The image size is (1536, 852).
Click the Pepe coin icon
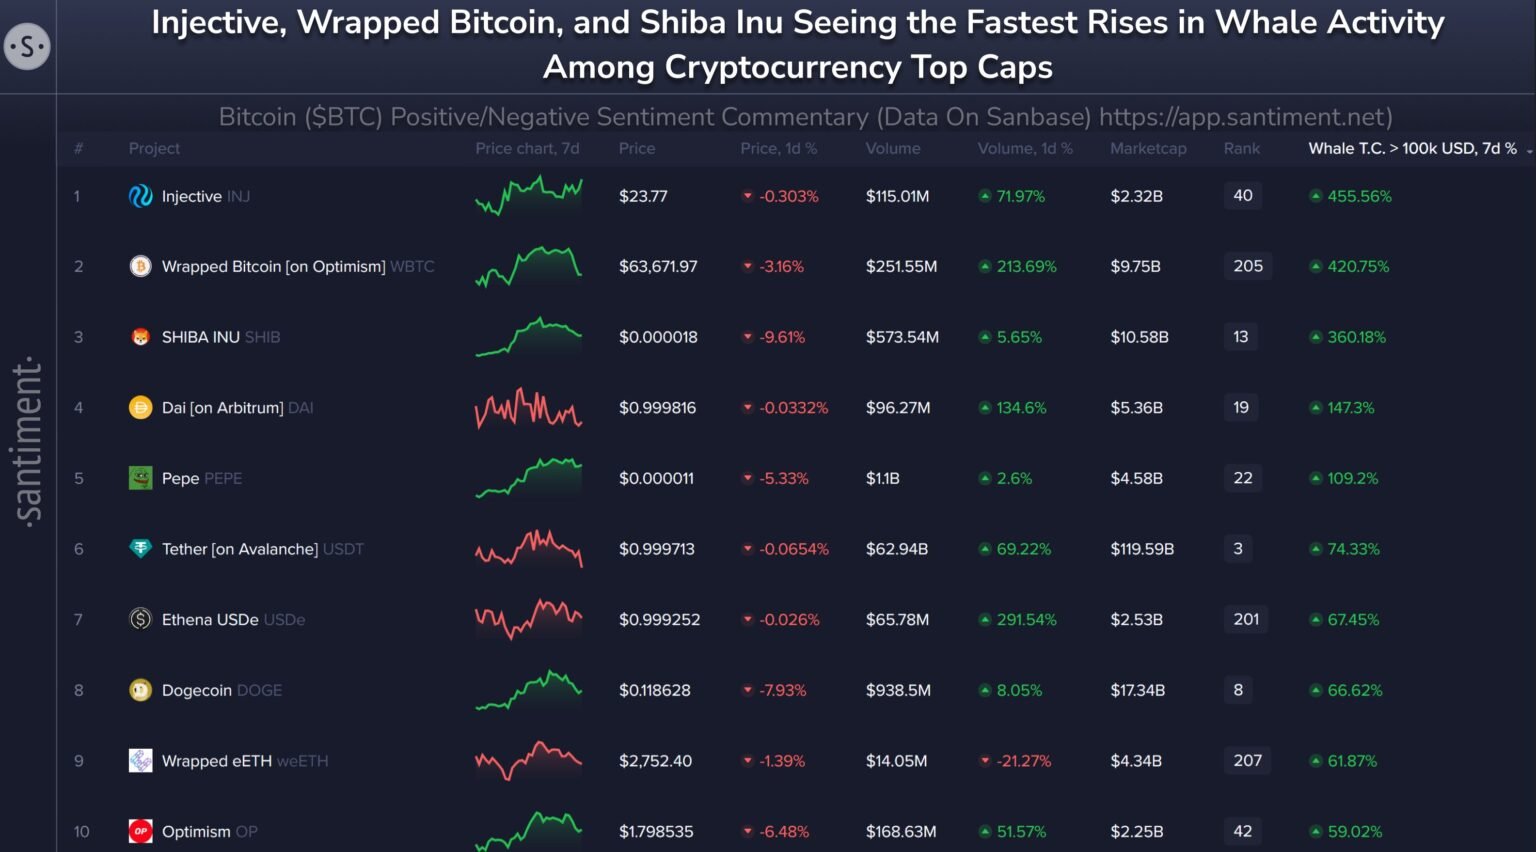pos(140,478)
